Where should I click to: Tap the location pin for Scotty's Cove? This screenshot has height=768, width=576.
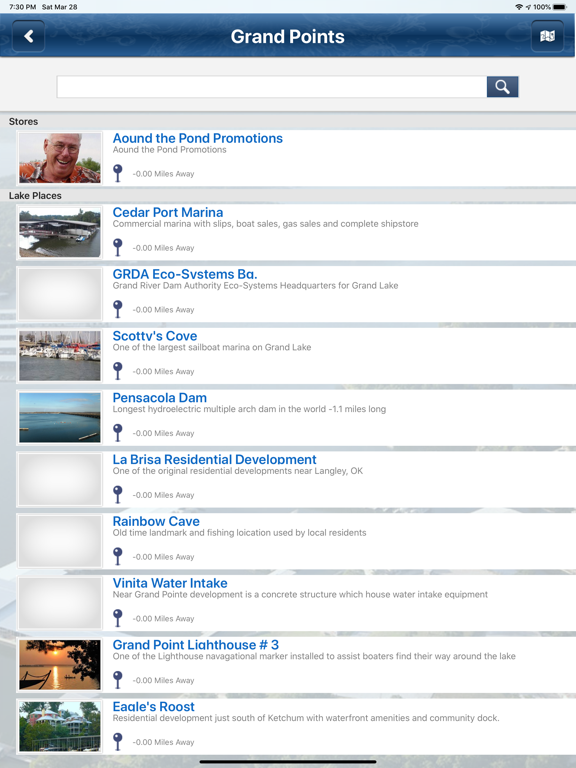[x=118, y=370]
